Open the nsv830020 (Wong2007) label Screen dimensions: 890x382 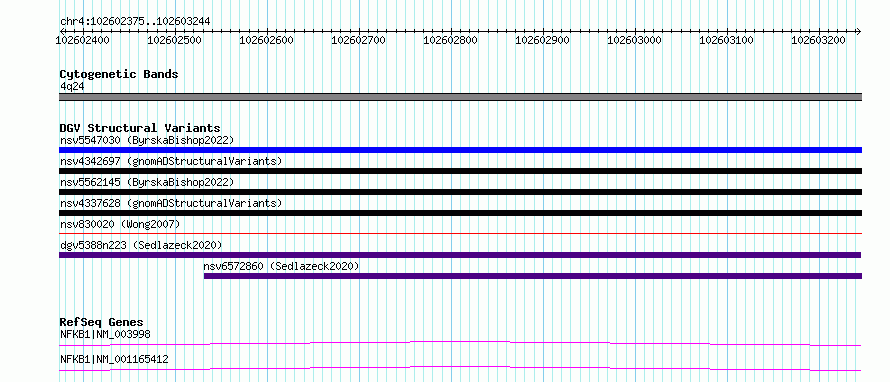point(120,224)
